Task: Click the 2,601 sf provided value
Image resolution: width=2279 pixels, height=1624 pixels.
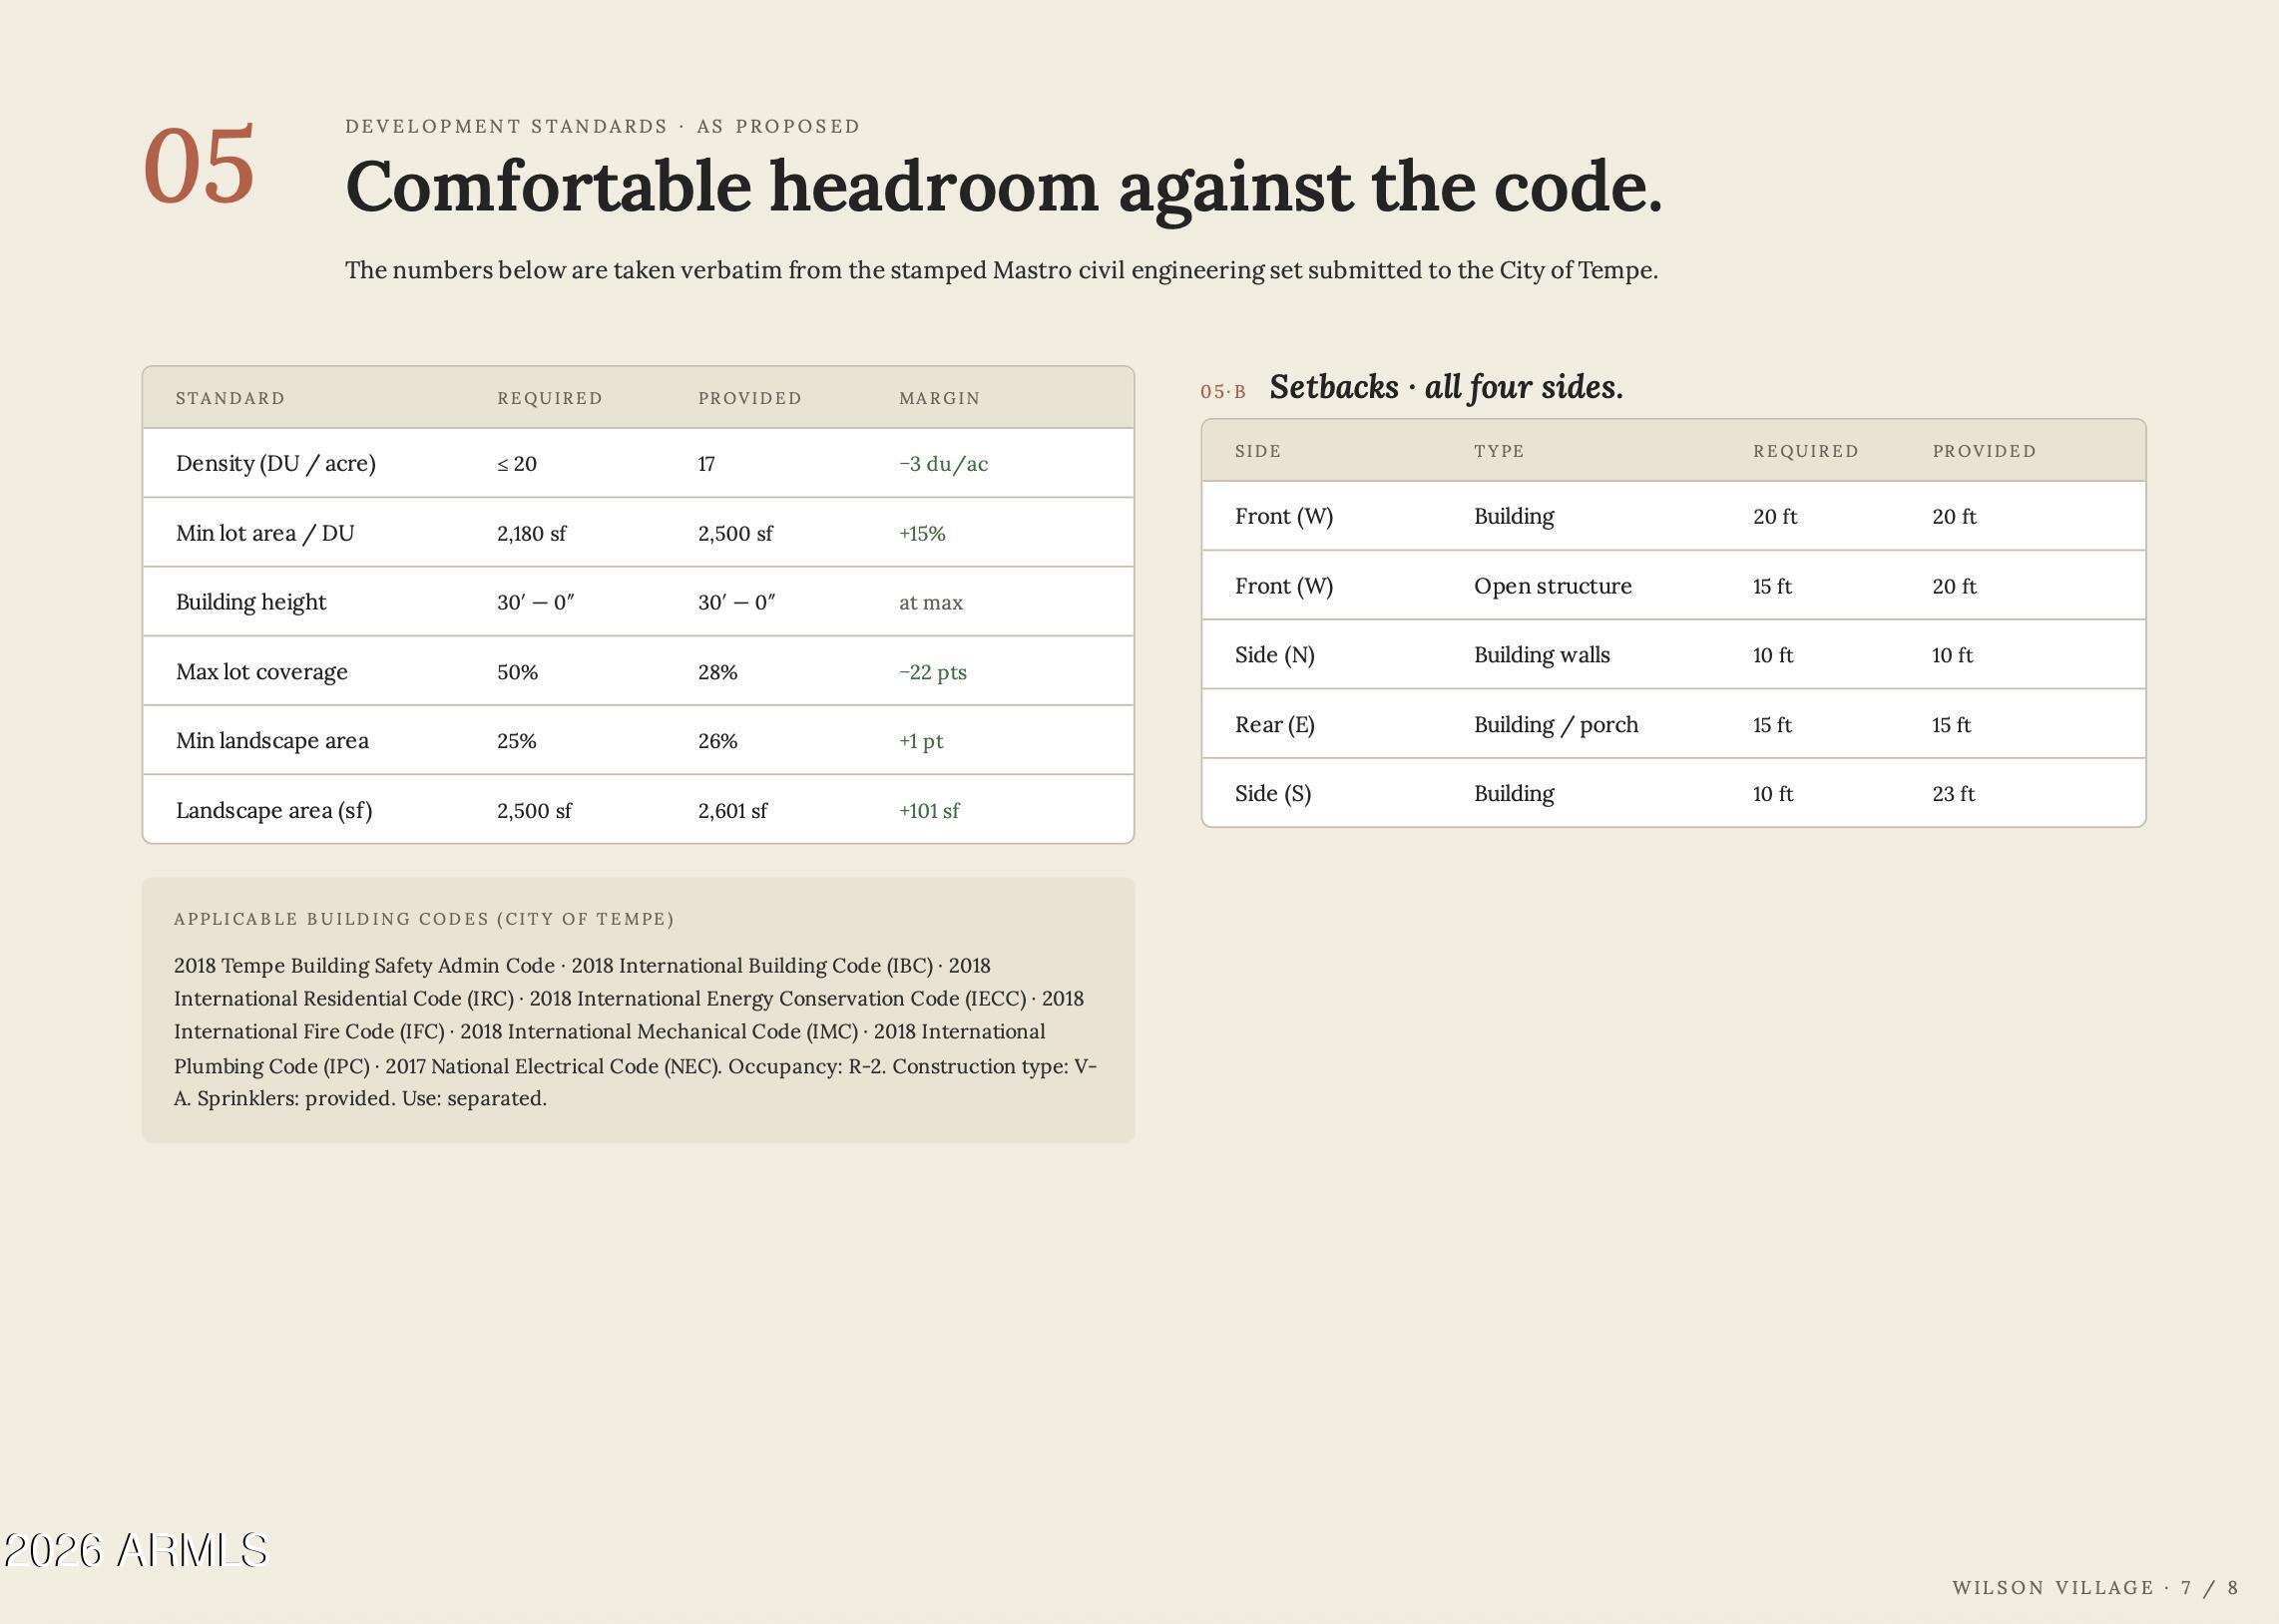Action: tap(732, 811)
